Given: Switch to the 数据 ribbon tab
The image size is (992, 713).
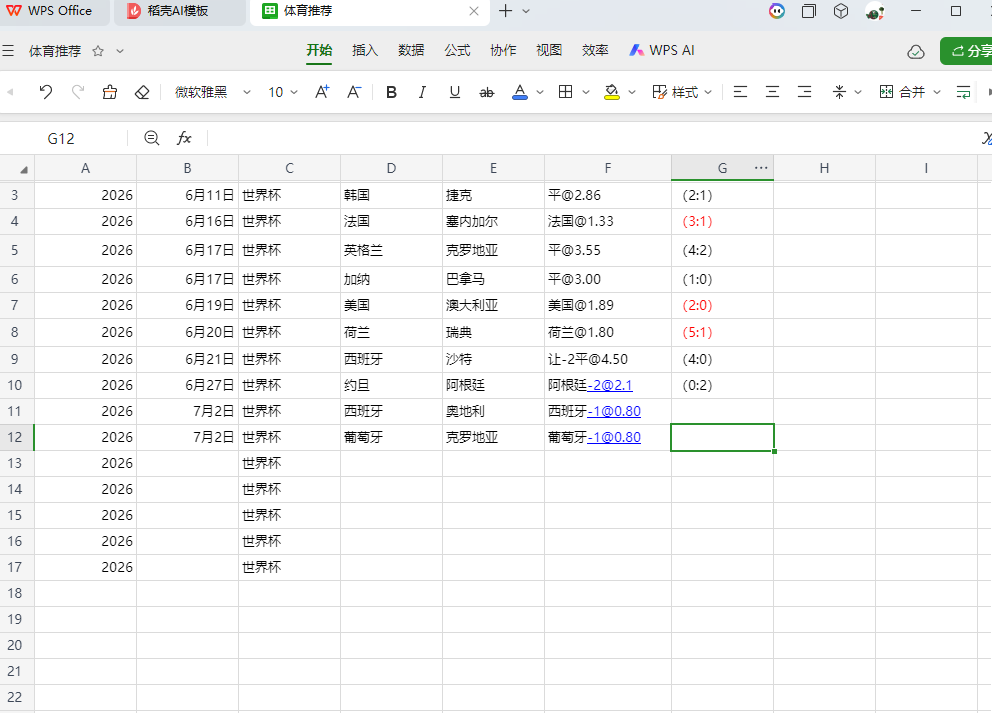Looking at the screenshot, I should 411,50.
